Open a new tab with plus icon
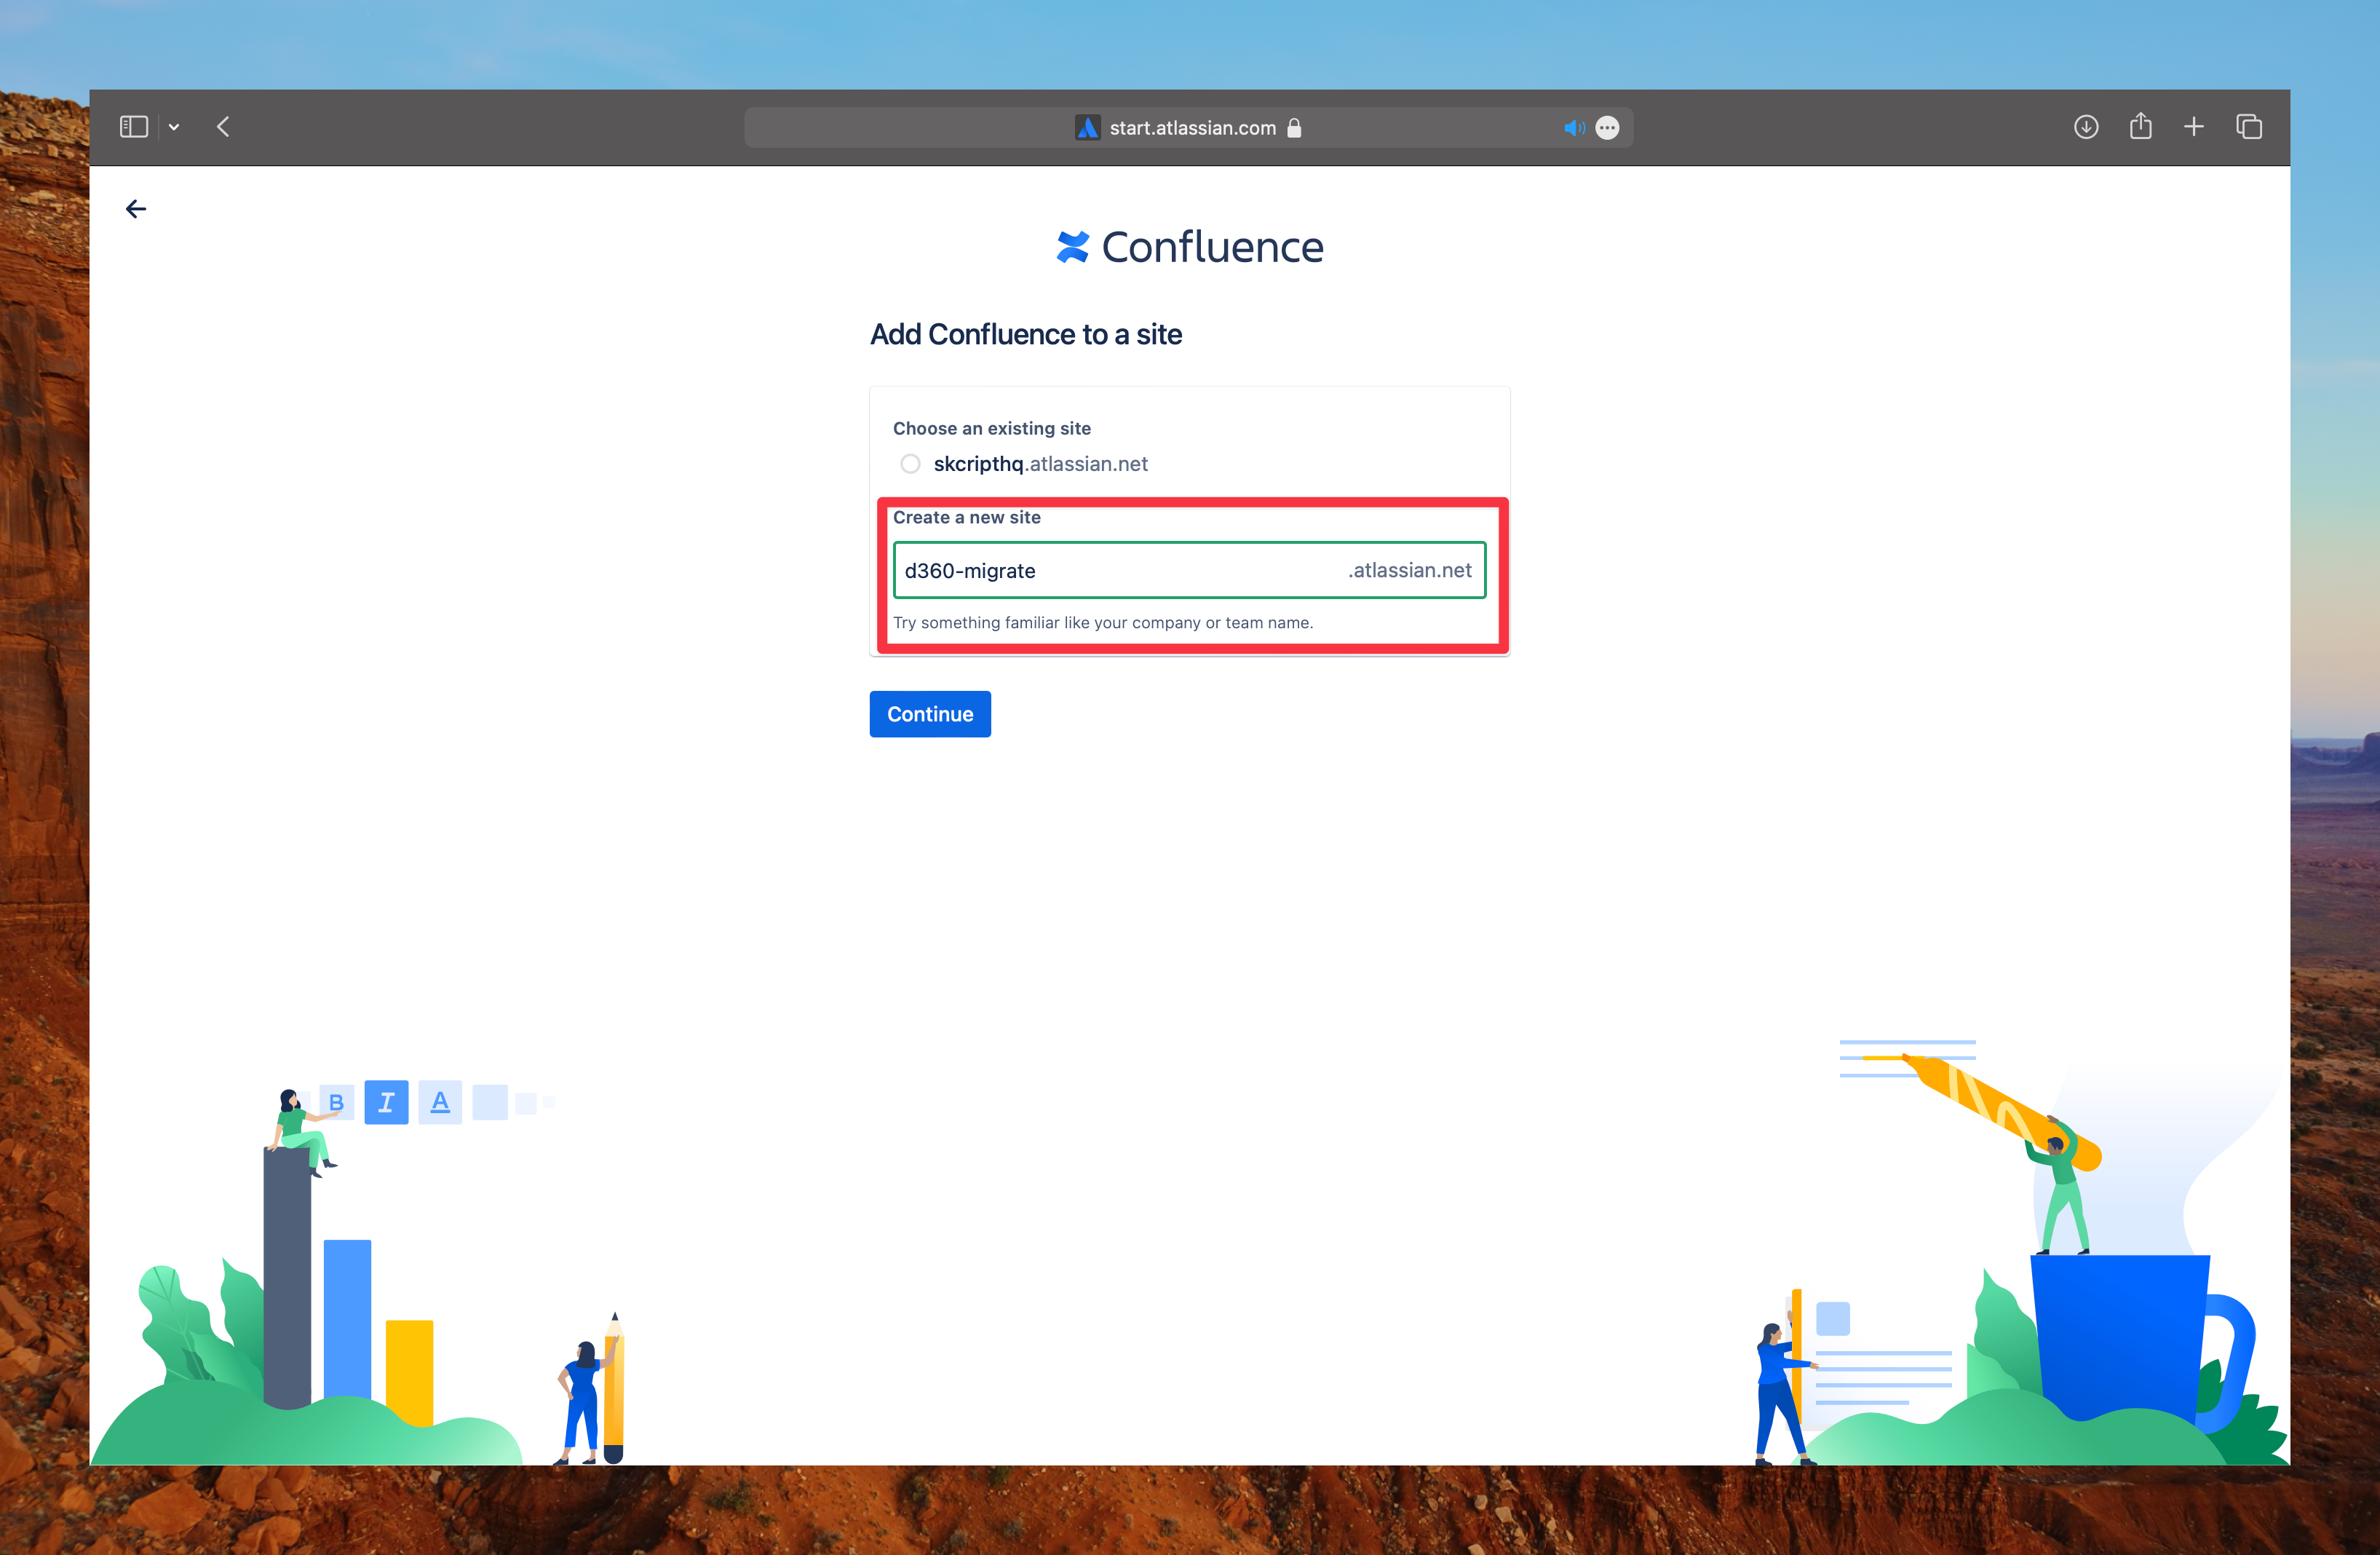The image size is (2380, 1555). (x=2194, y=127)
